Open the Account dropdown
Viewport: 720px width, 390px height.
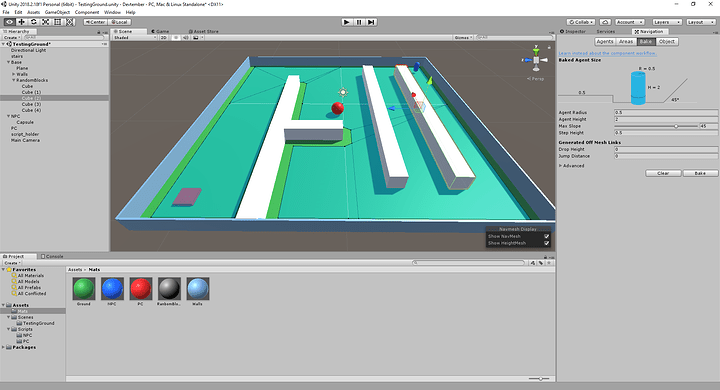pyautogui.click(x=630, y=22)
